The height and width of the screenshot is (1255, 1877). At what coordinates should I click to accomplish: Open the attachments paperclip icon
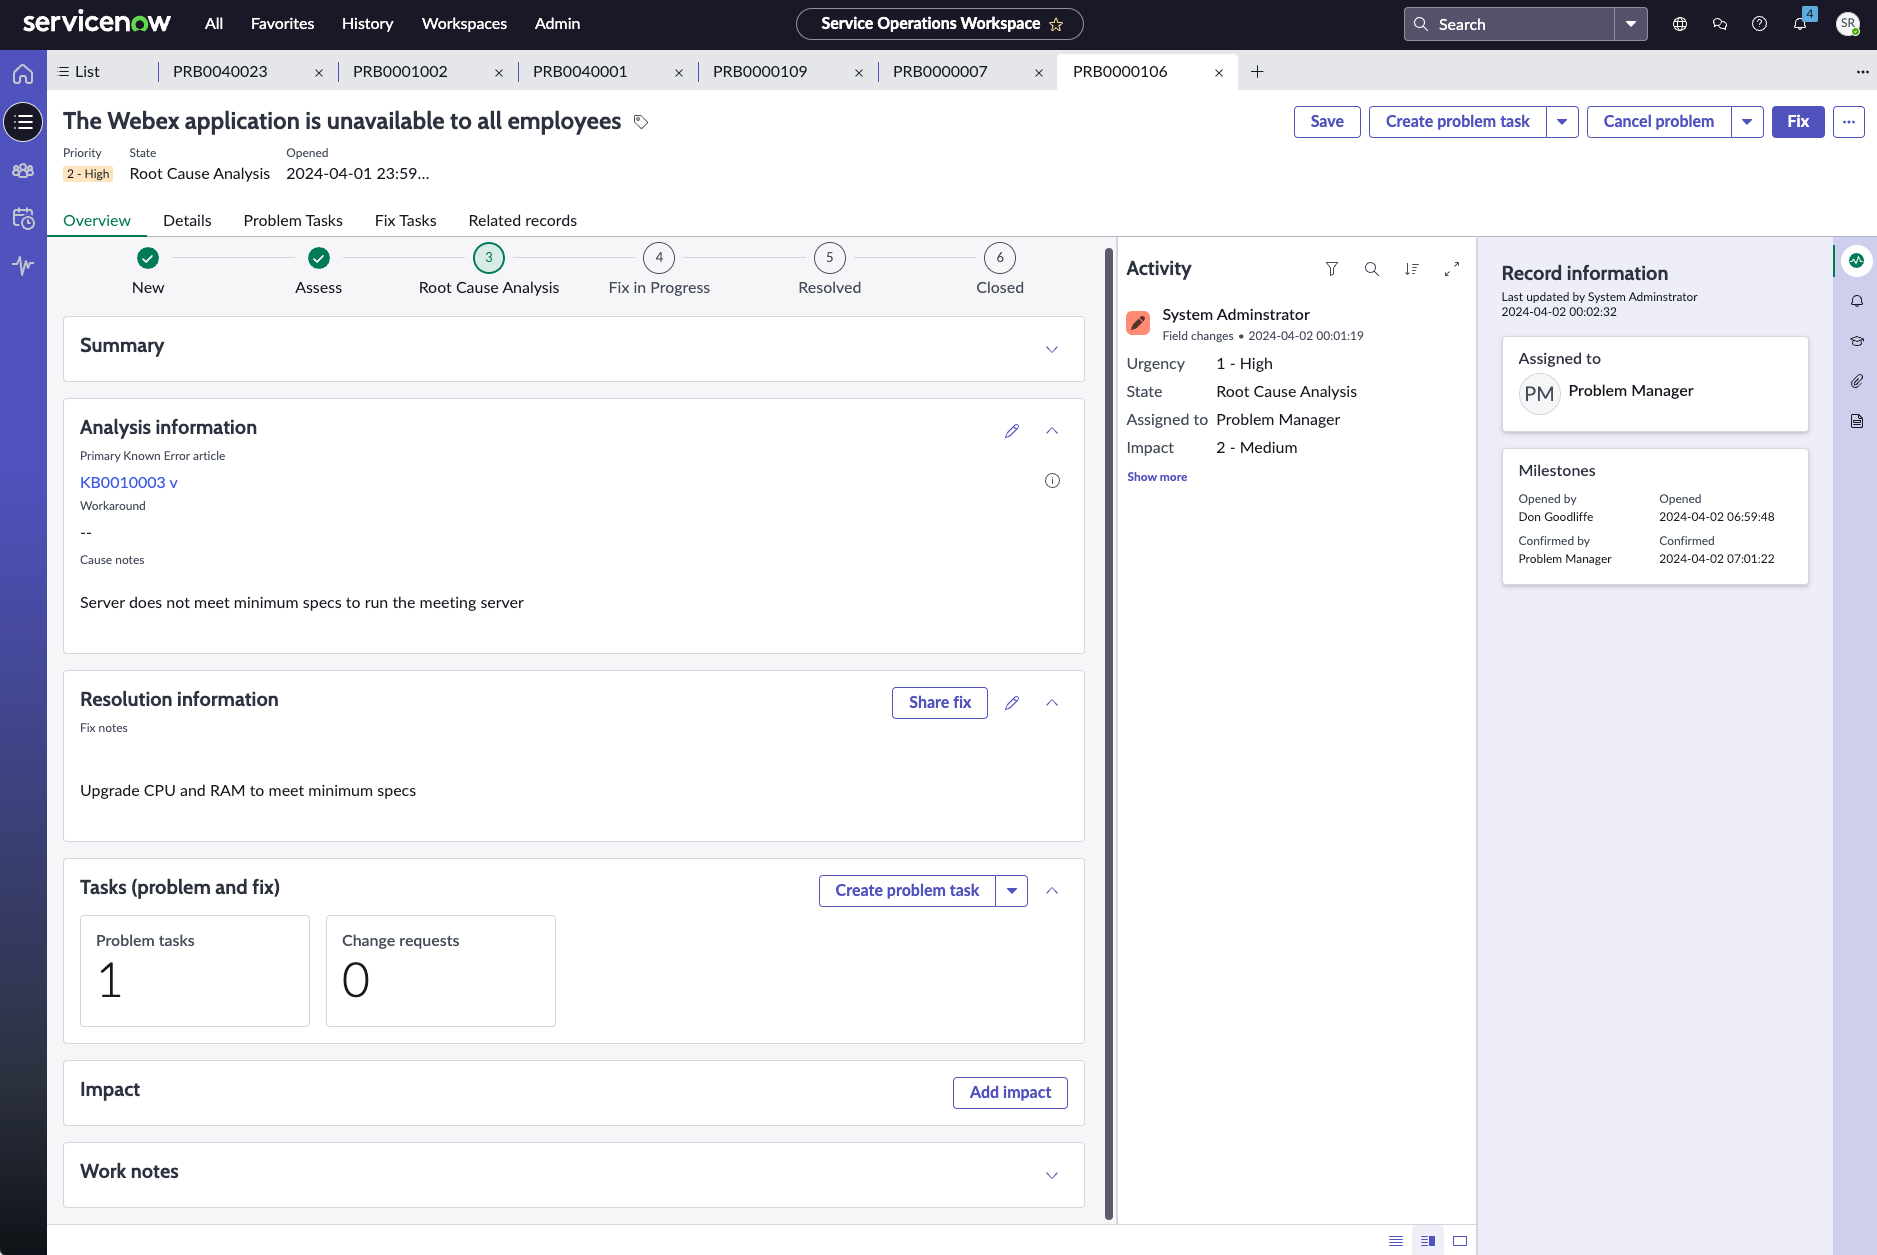point(1857,381)
